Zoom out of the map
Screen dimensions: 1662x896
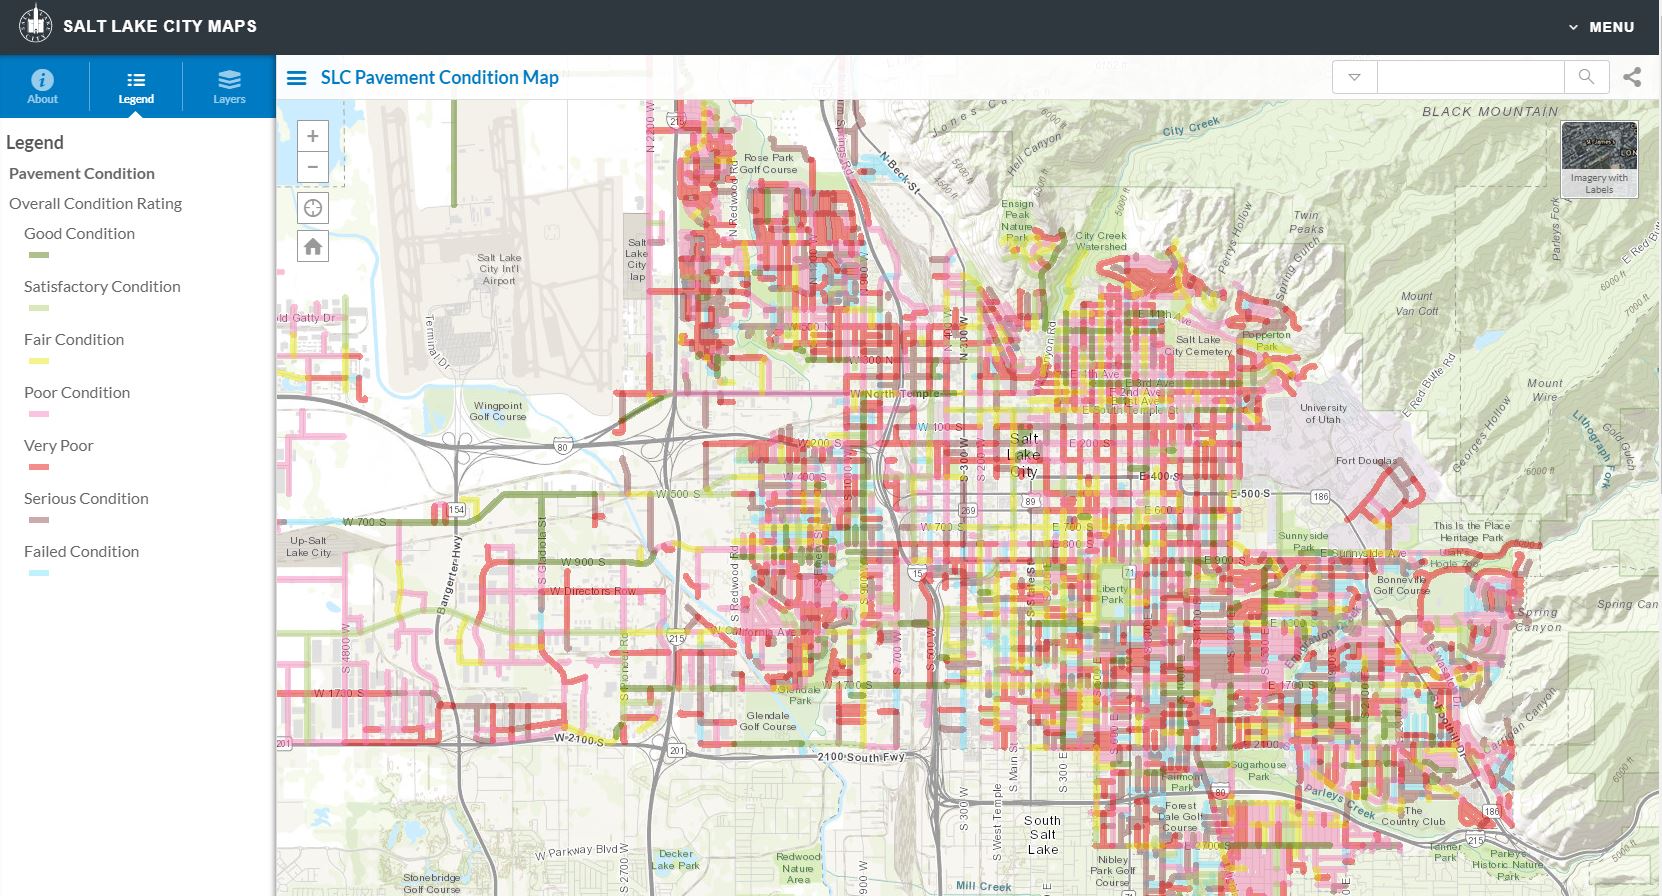click(x=313, y=167)
